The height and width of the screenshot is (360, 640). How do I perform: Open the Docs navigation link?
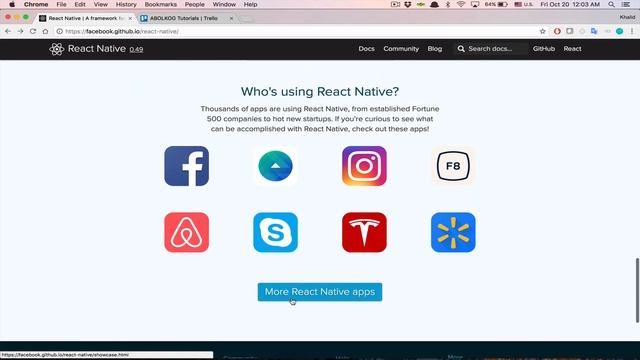(x=367, y=49)
